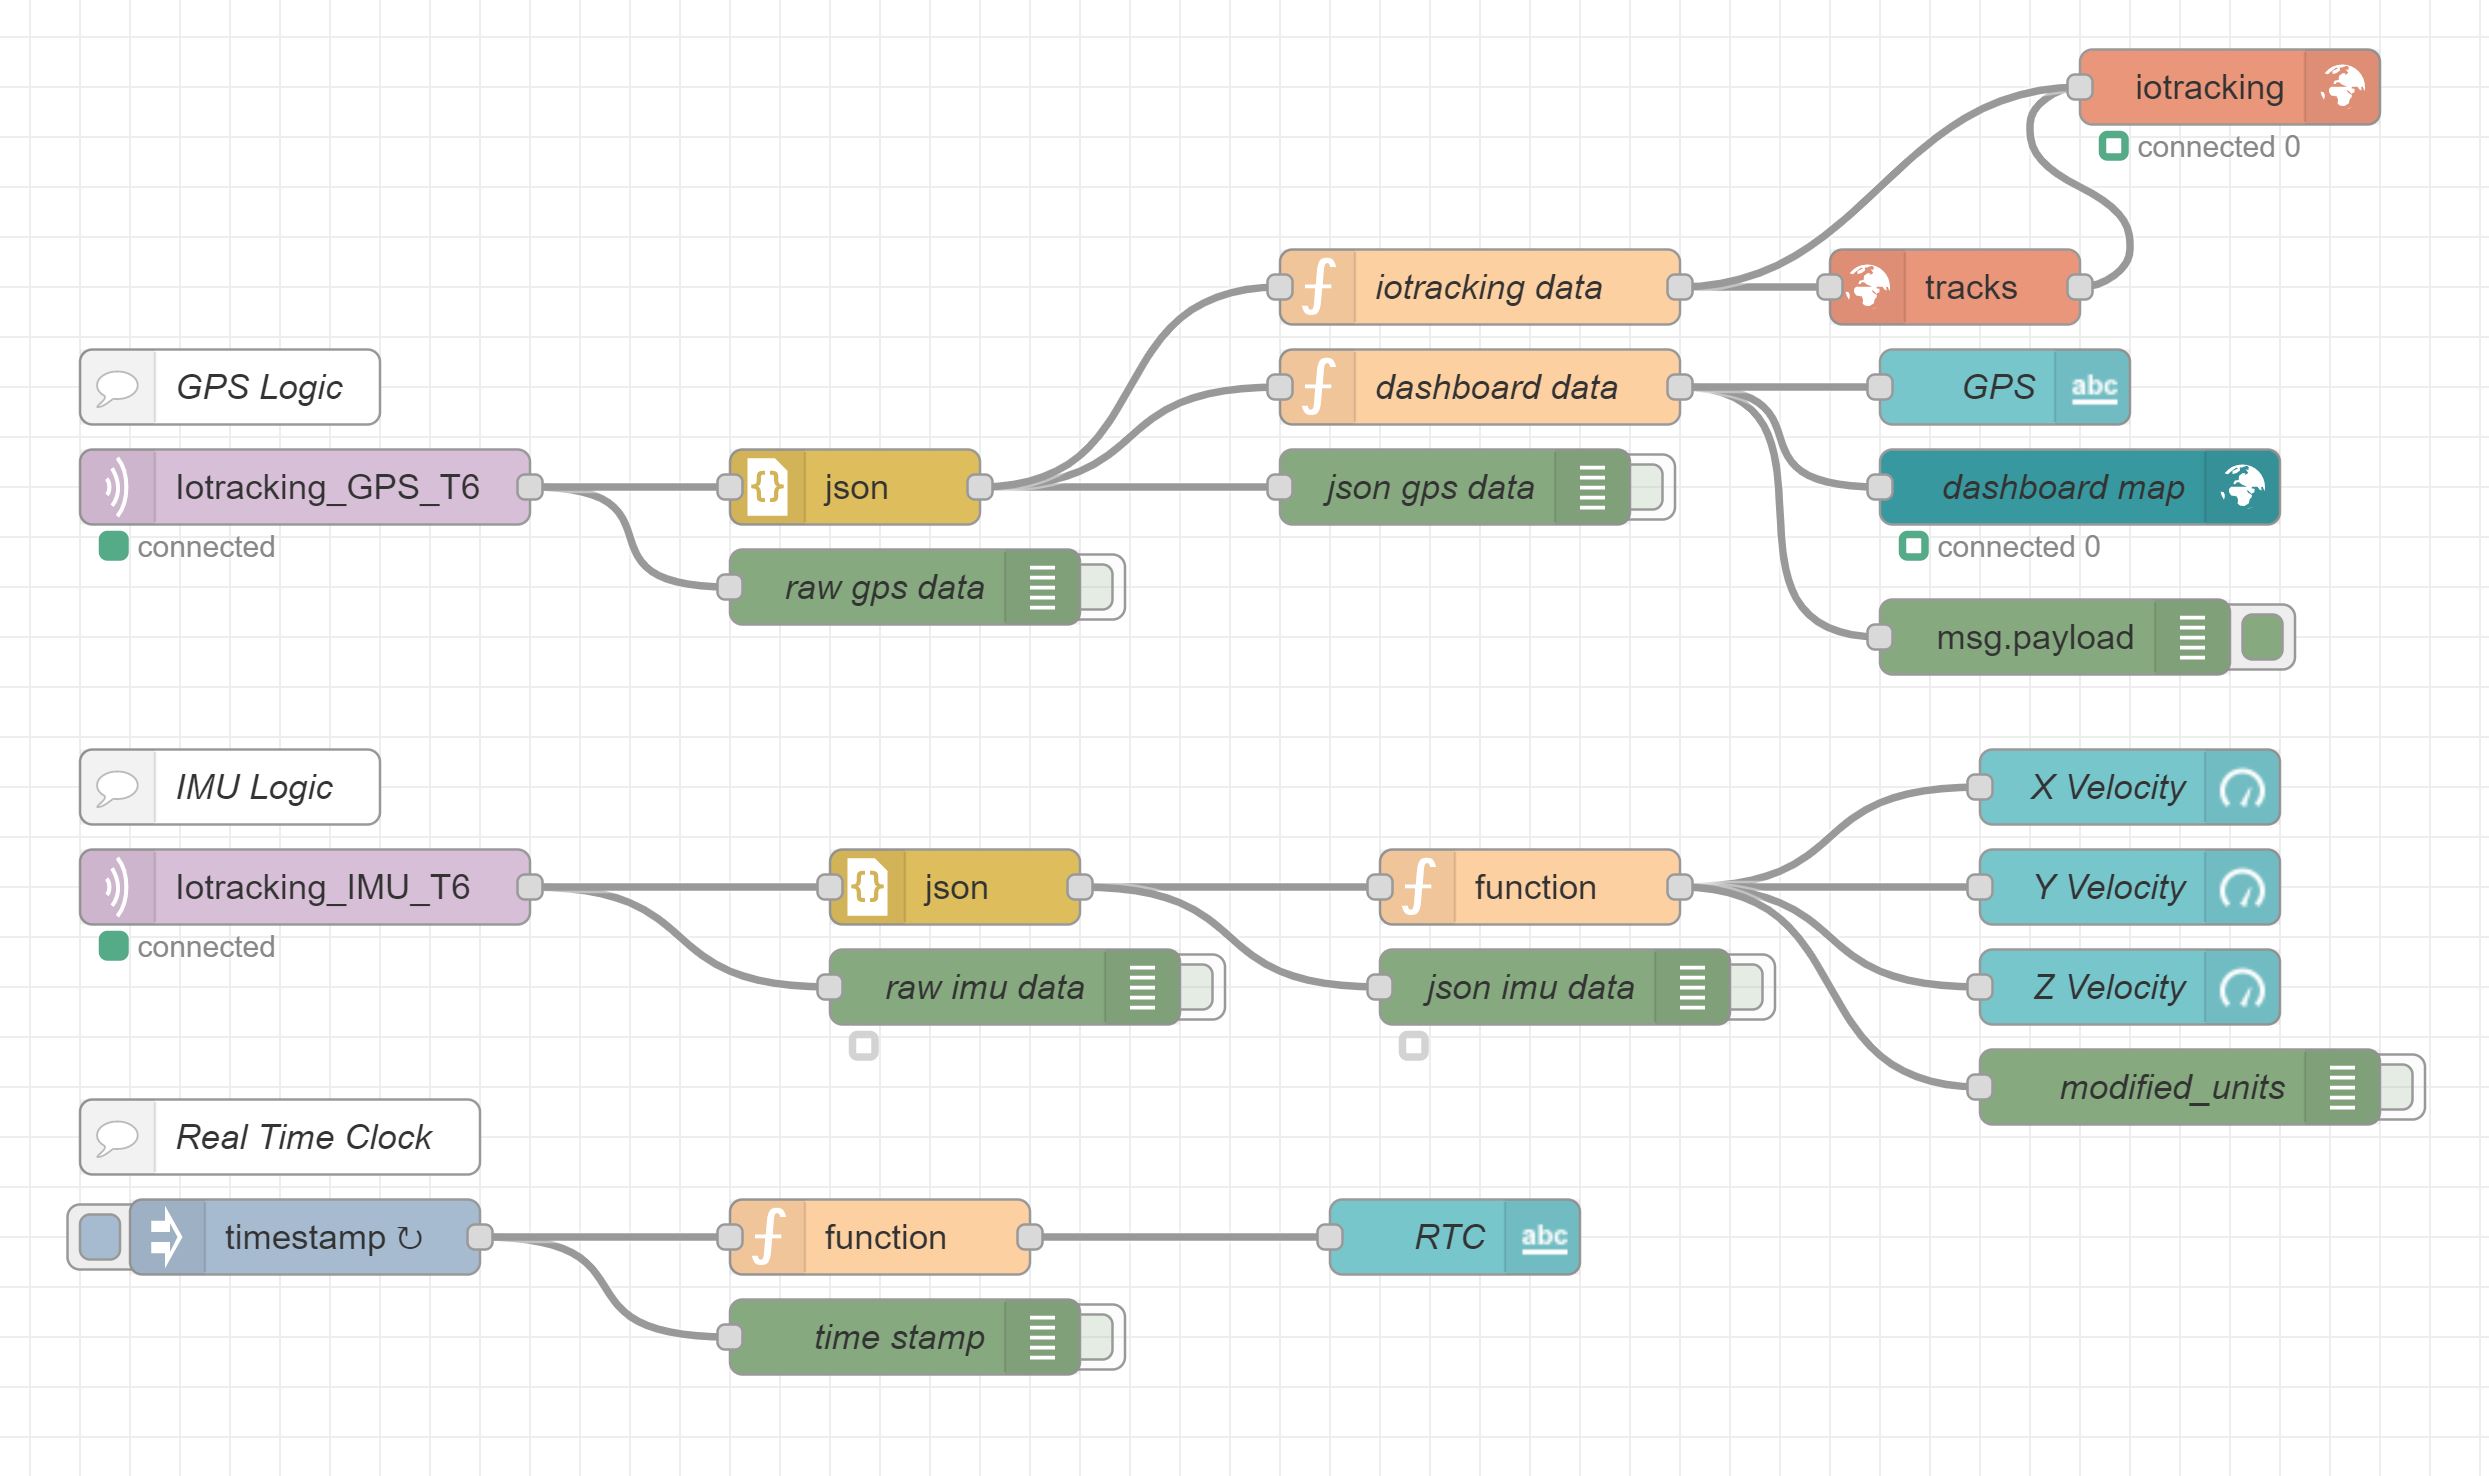Toggle the raw gps data debug button
Viewport: 2489px width, 1476px height.
[x=1097, y=587]
